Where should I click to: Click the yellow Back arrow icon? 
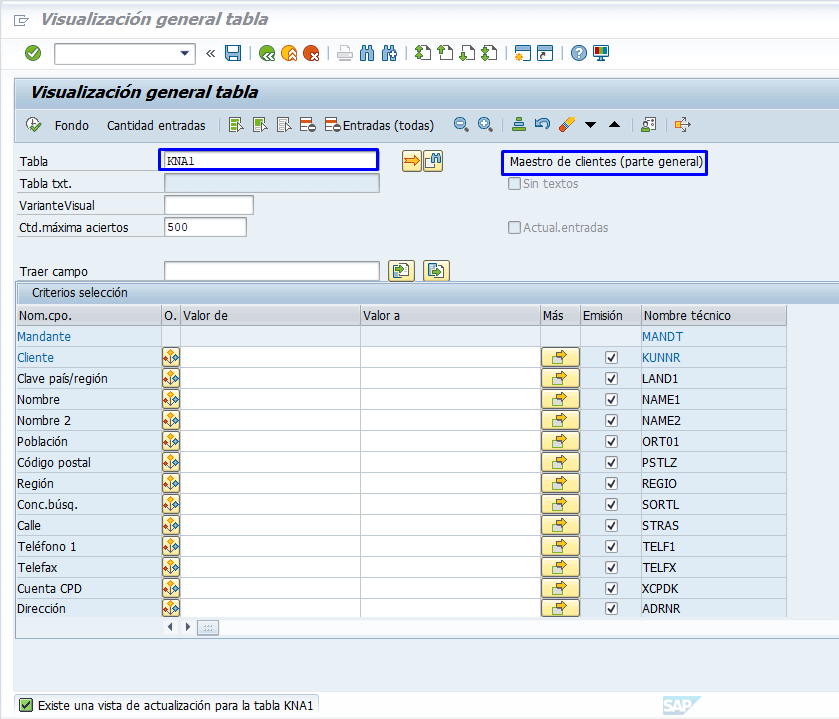pyautogui.click(x=267, y=53)
